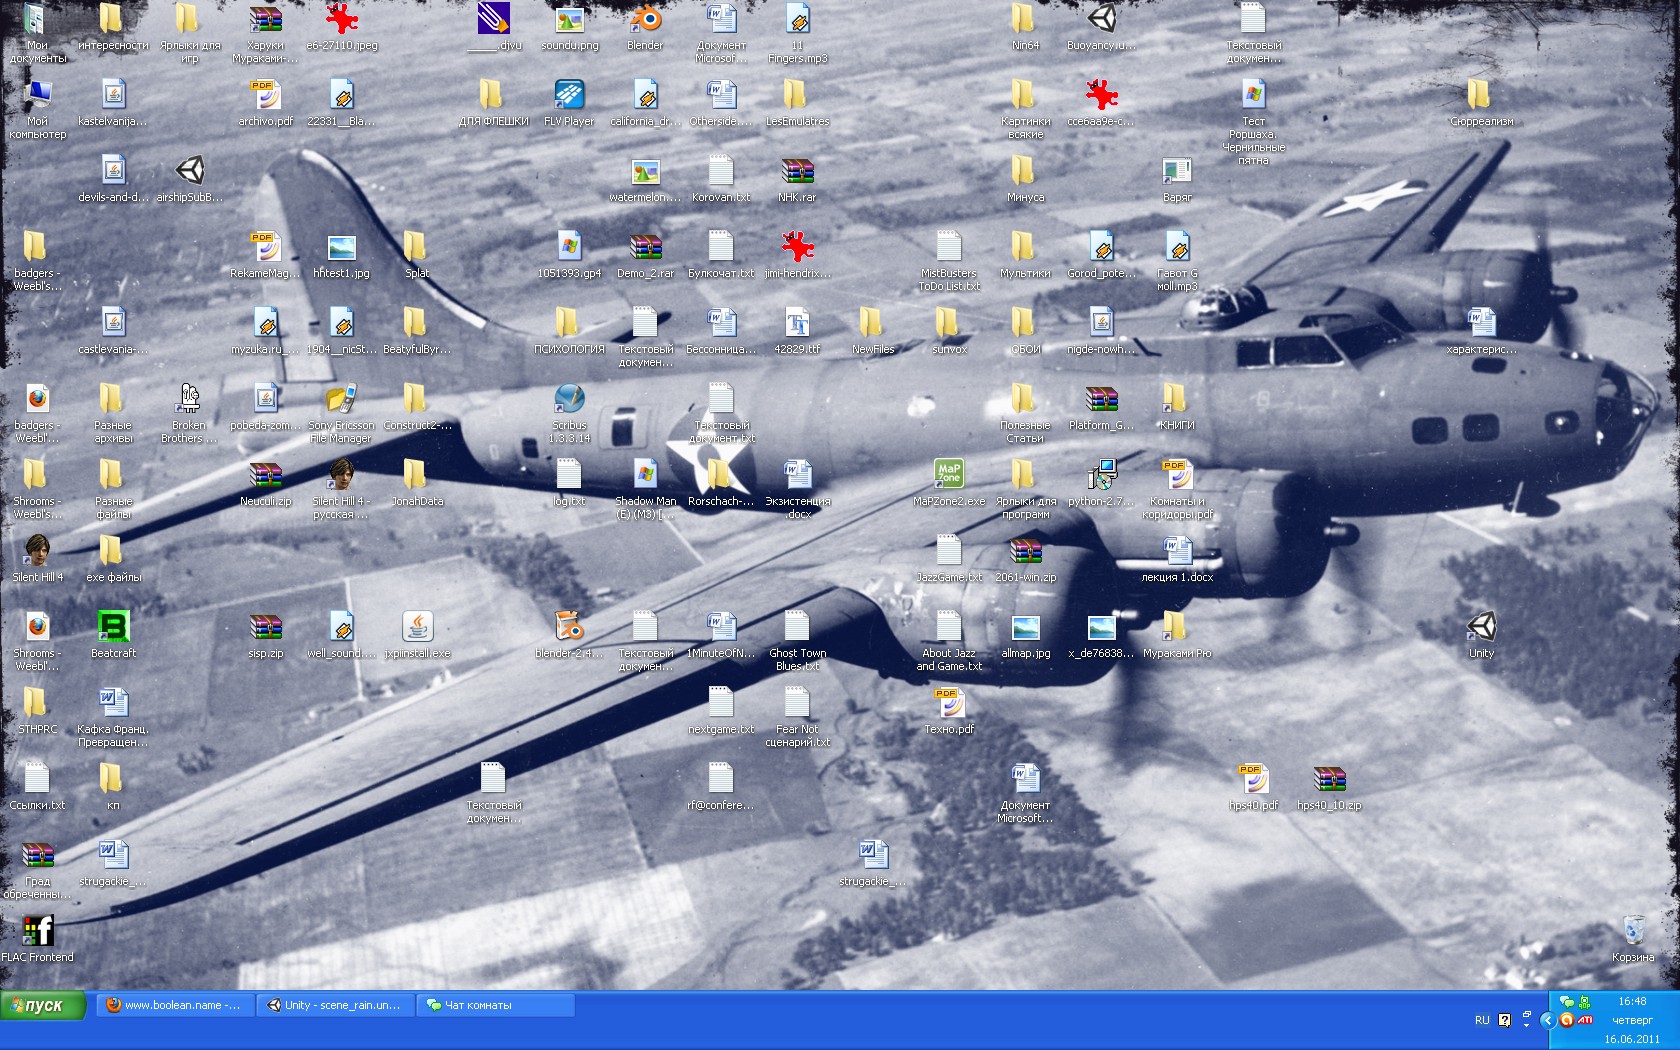Select the Broken Brothers desktop icon
Image resolution: width=1680 pixels, height=1050 pixels.
(x=189, y=400)
